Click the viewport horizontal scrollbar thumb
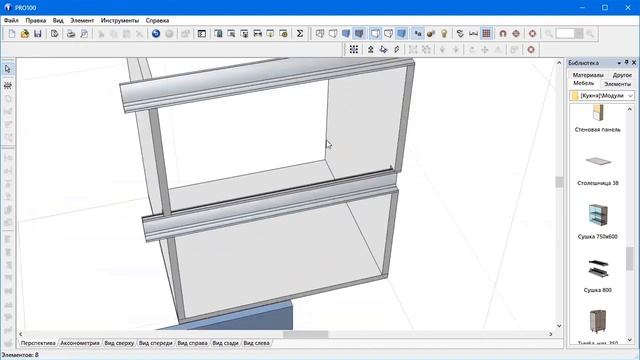The height and width of the screenshot is (360, 640). pyautogui.click(x=305, y=334)
